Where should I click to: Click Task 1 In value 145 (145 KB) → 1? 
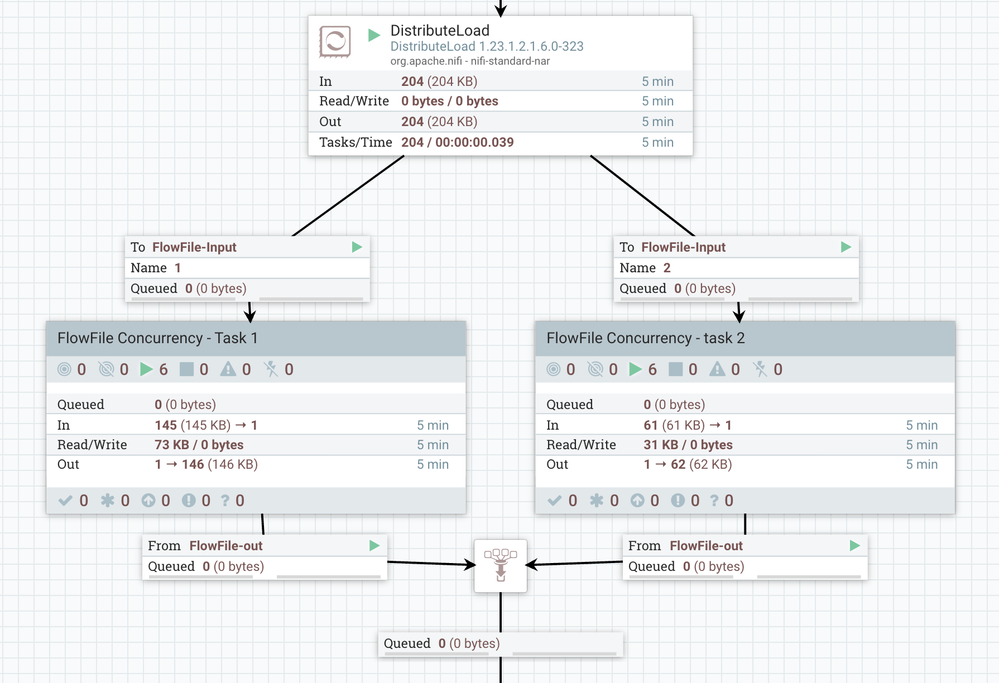pyautogui.click(x=206, y=426)
